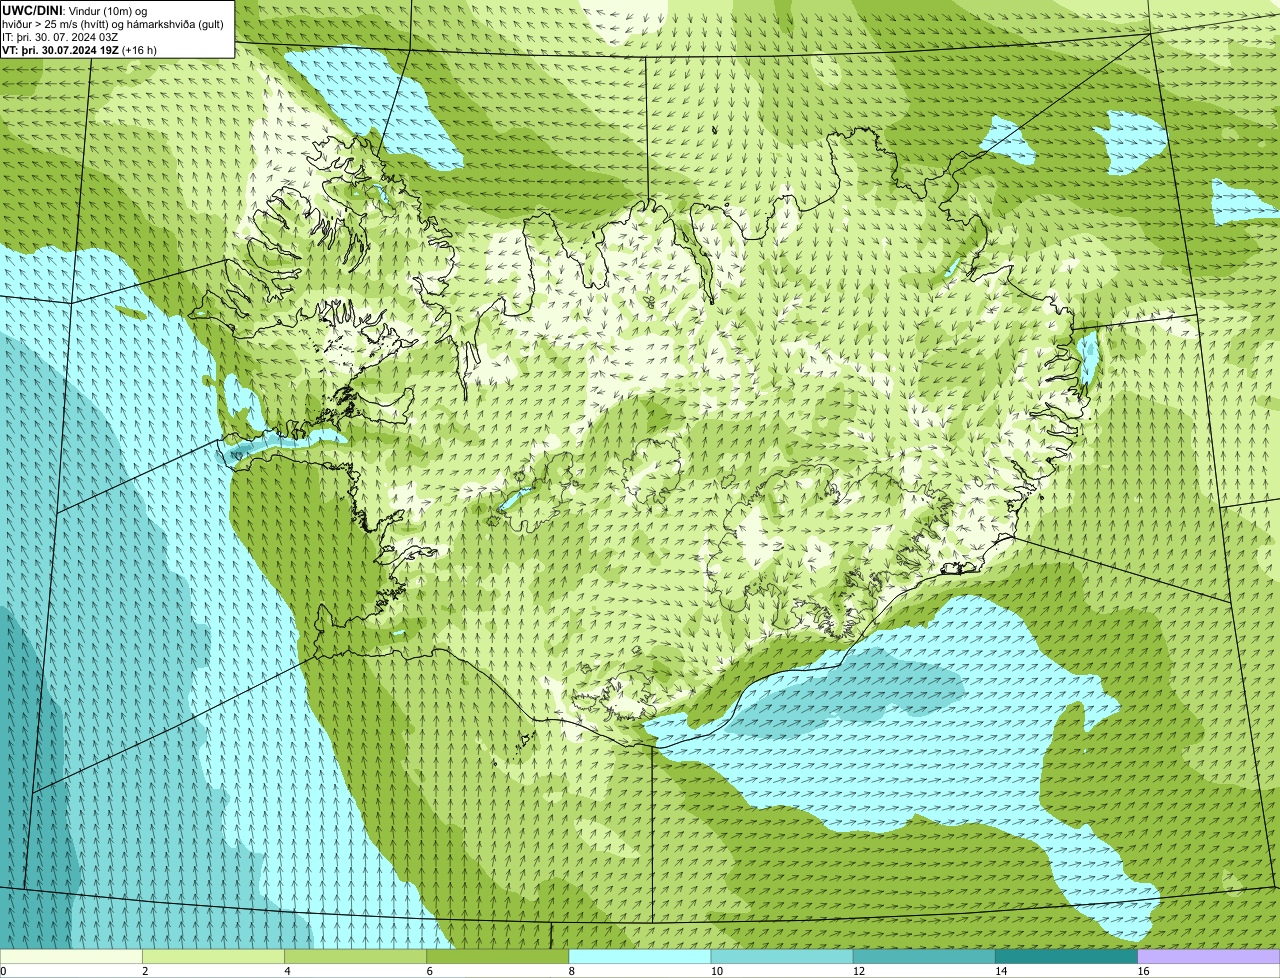
Task: Click the 10–12 m/s teal legend swatch
Action: (x=782, y=957)
